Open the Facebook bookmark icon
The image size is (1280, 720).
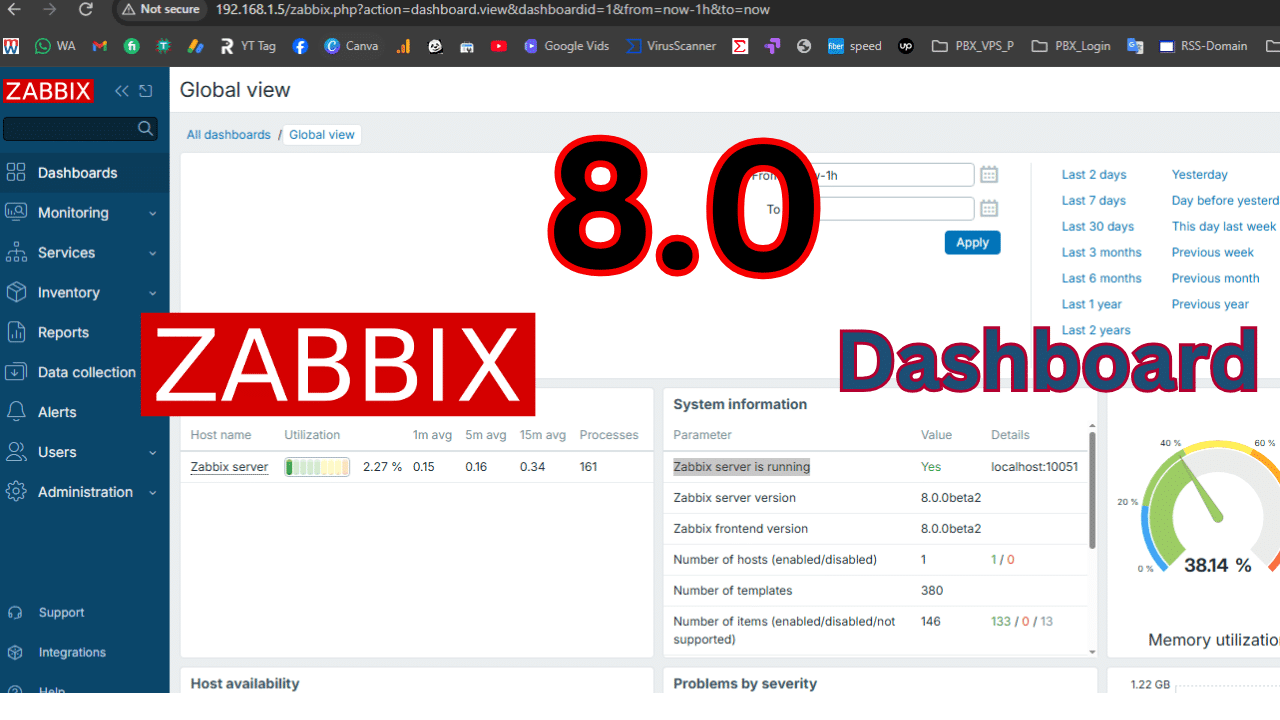click(x=300, y=46)
